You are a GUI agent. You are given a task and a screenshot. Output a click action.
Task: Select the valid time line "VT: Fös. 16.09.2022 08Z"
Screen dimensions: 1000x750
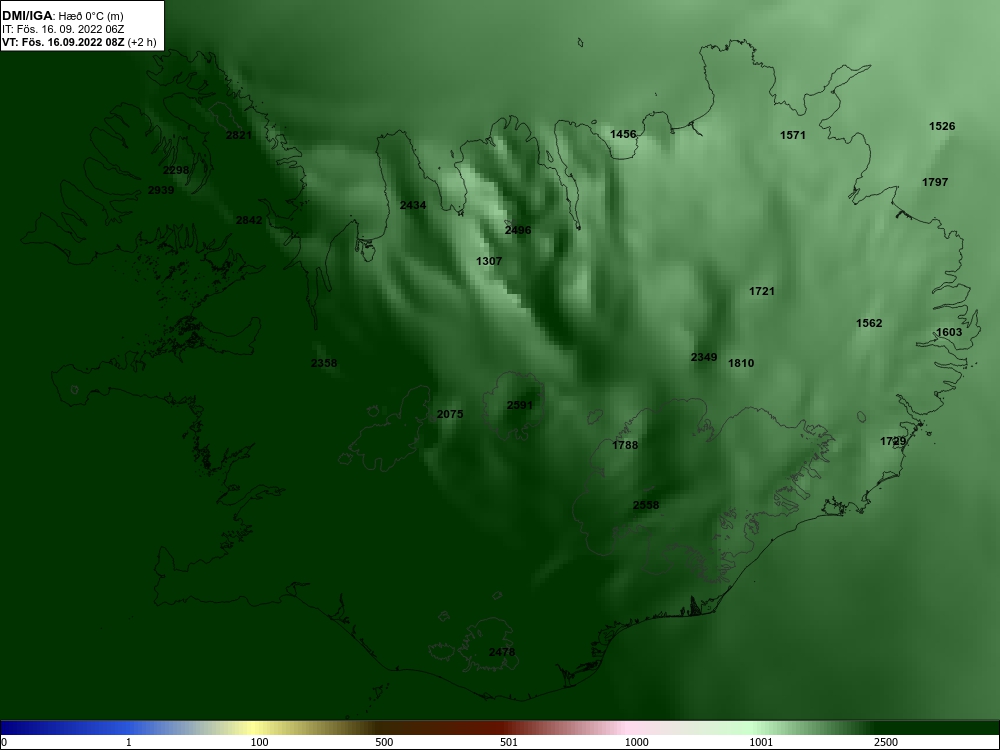pyautogui.click(x=63, y=42)
